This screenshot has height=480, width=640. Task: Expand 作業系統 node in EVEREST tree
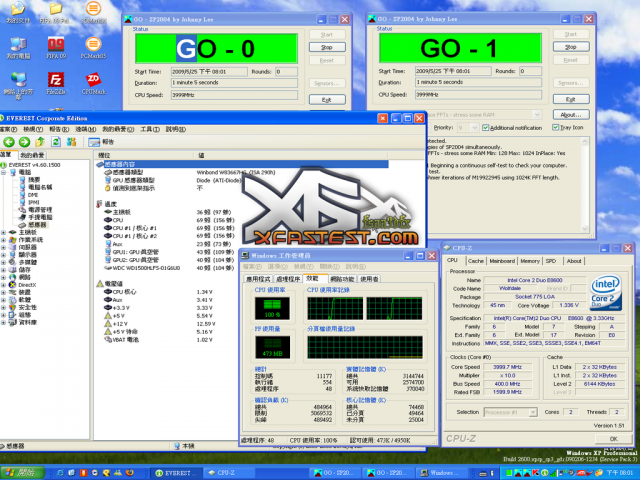(x=4, y=240)
